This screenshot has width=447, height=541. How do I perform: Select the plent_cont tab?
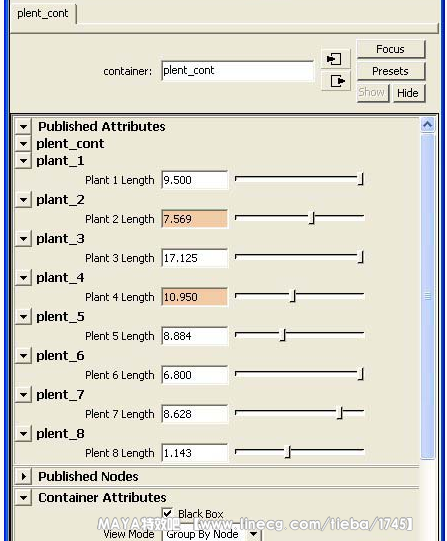43,13
